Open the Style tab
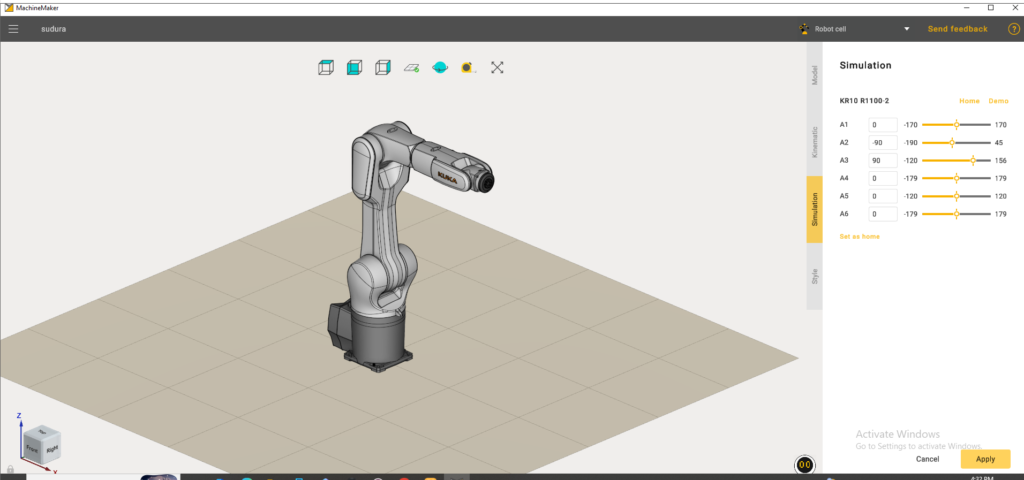1024x480 pixels. [814, 276]
